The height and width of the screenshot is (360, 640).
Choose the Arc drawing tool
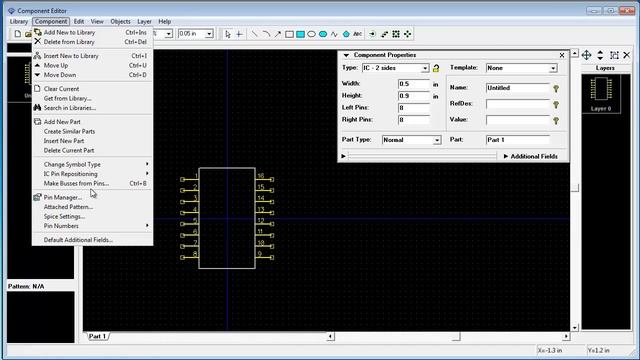pos(266,34)
